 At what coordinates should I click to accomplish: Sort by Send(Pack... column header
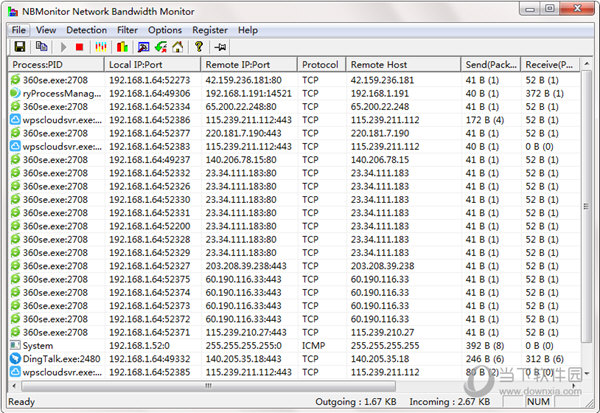[491, 64]
